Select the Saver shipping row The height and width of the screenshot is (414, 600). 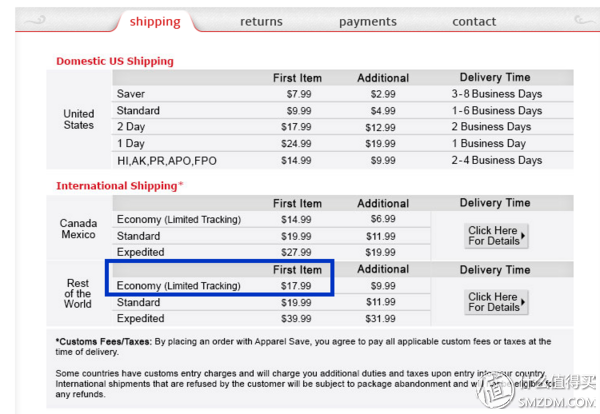pos(342,94)
